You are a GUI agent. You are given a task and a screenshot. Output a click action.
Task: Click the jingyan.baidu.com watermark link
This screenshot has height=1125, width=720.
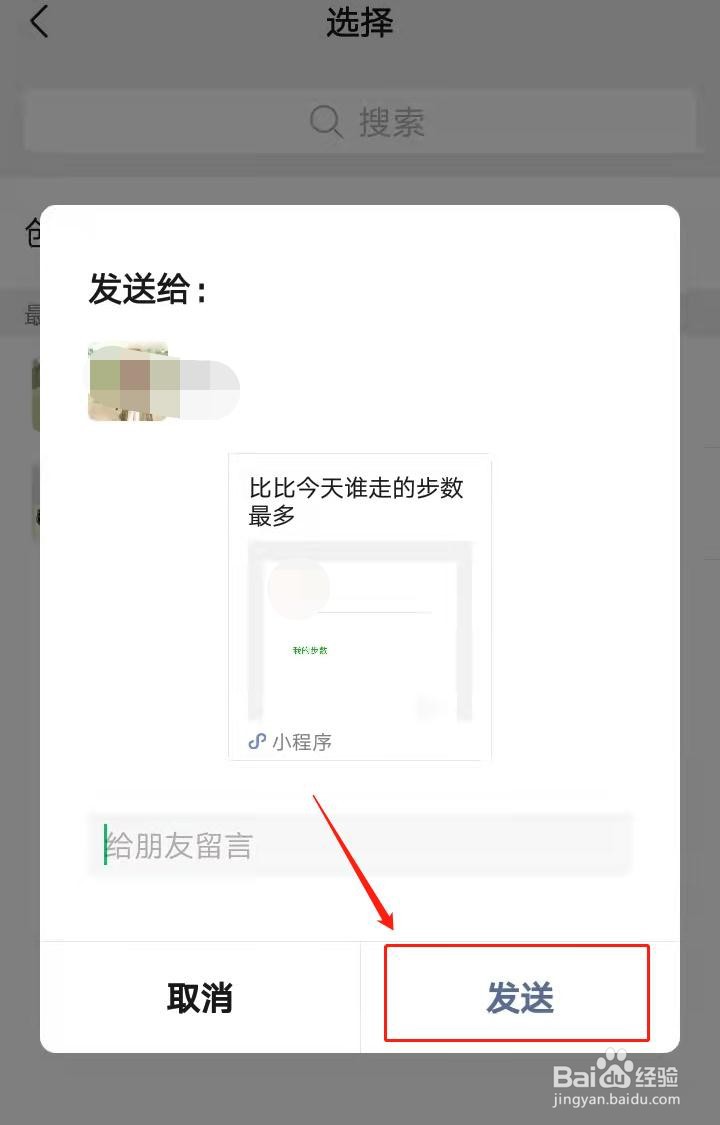[616, 1099]
